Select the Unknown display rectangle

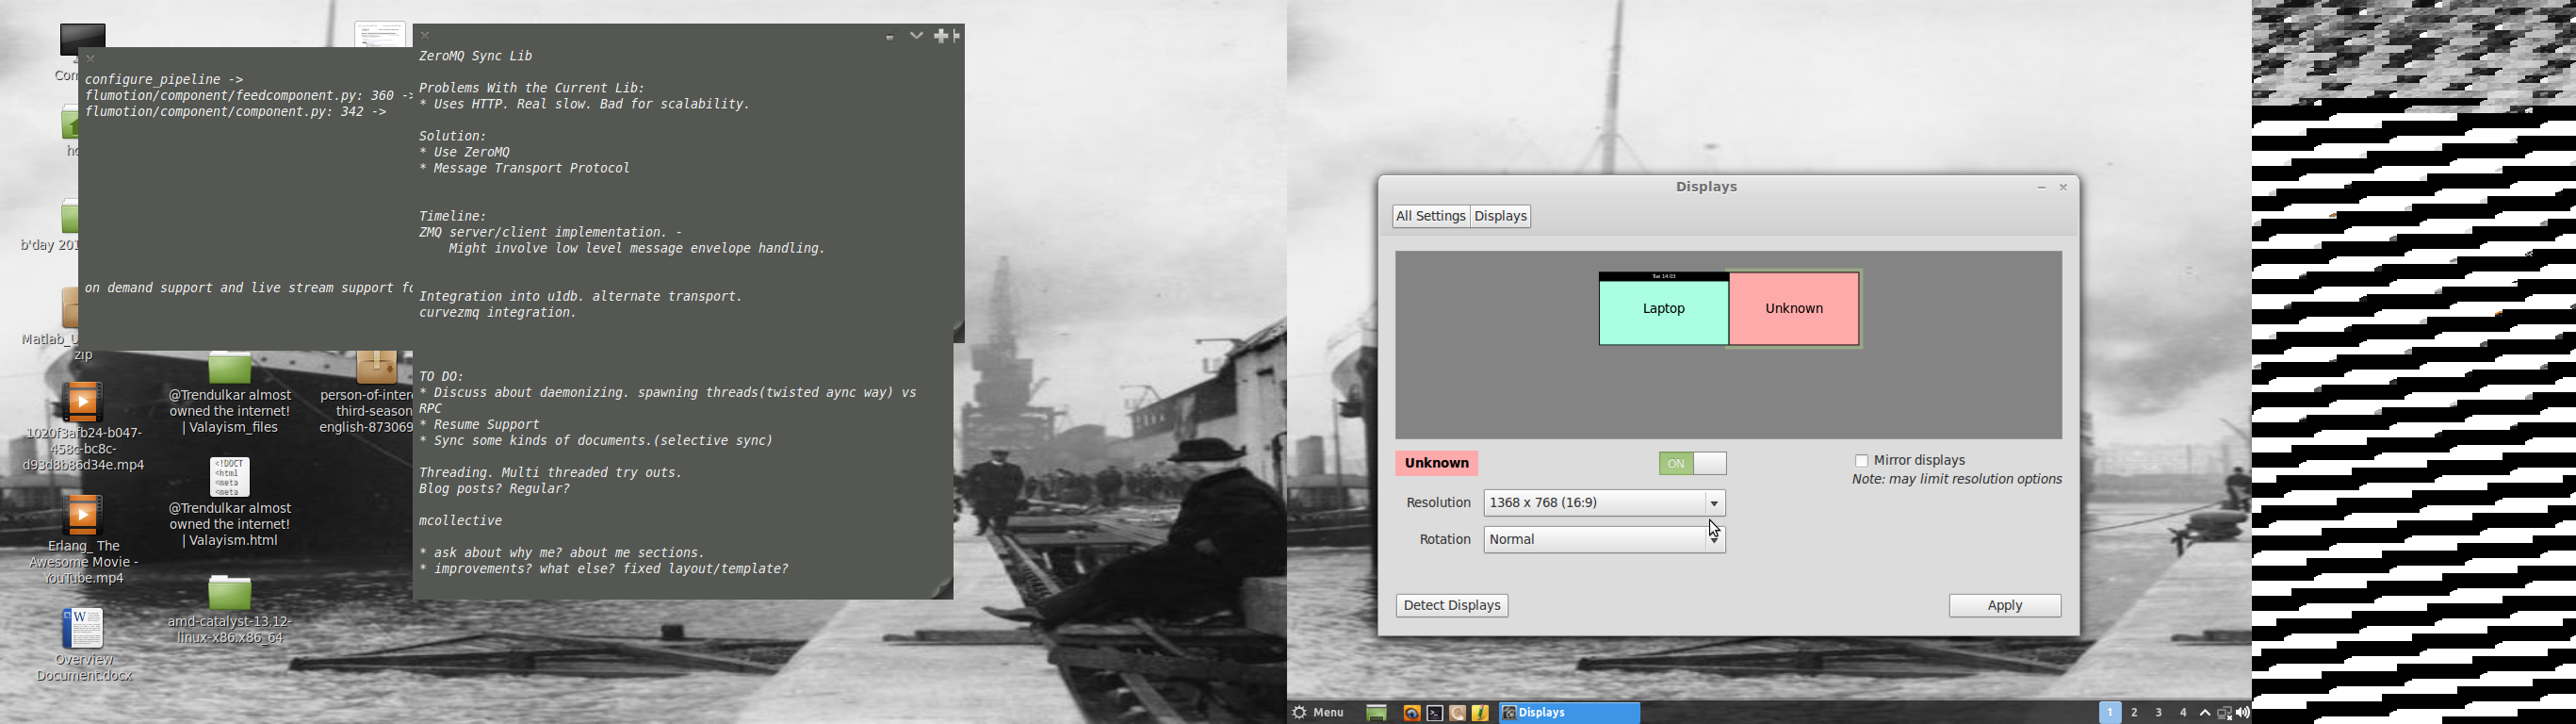point(1794,309)
